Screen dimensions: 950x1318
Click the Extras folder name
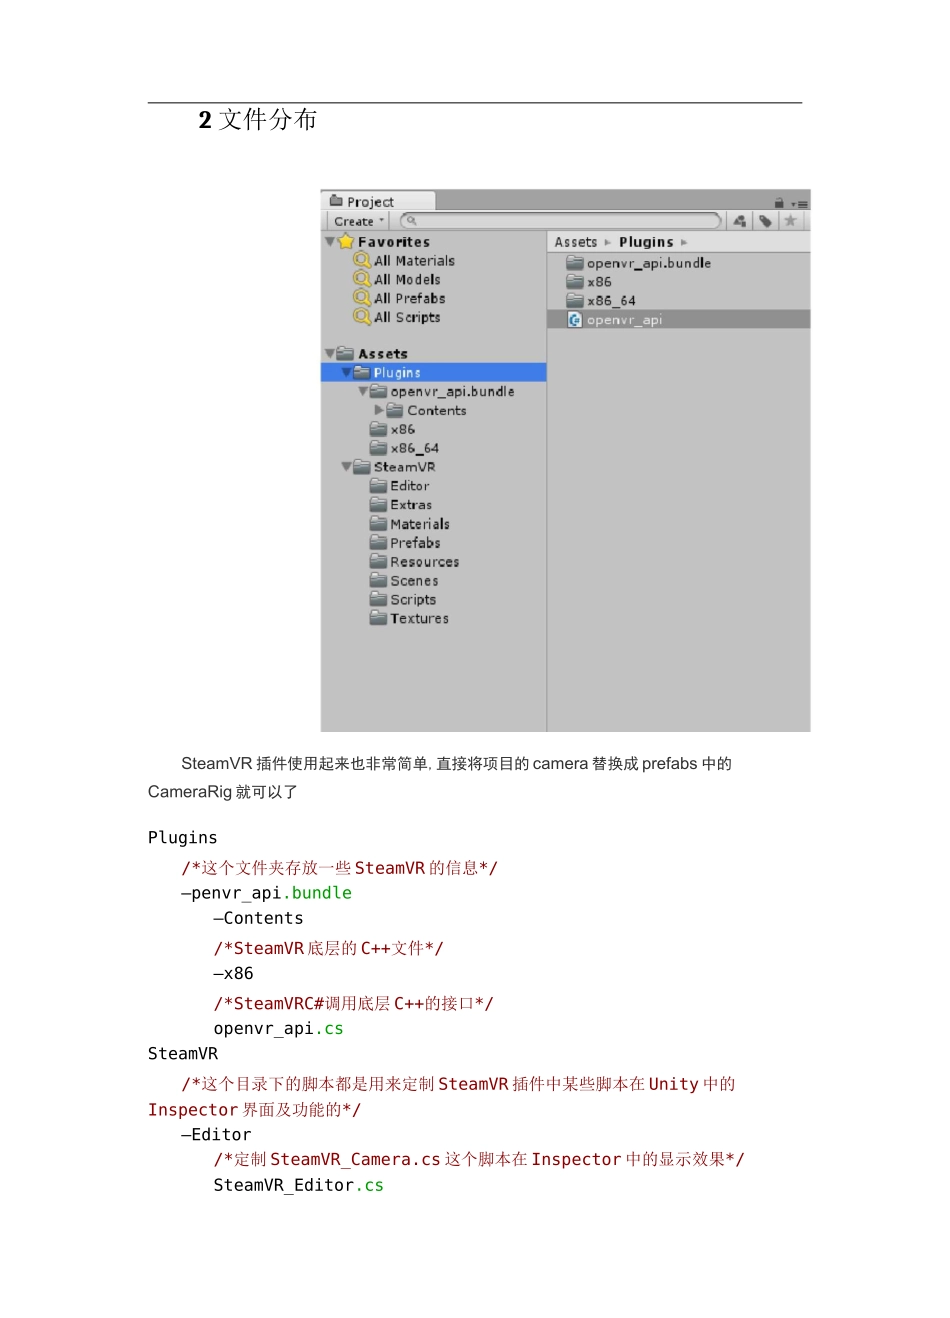411,505
